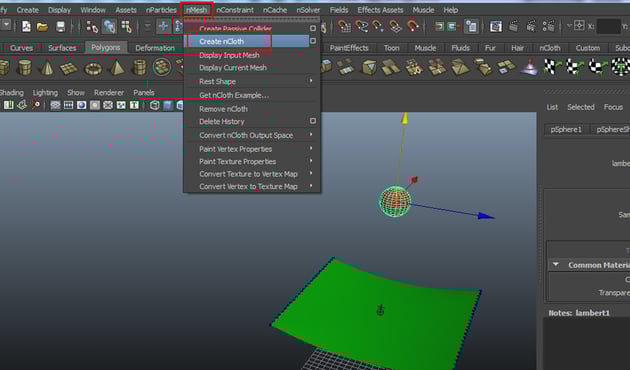This screenshot has width=630, height=370.
Task: Click the circled soccer ball shelf icon
Action: (x=162, y=67)
